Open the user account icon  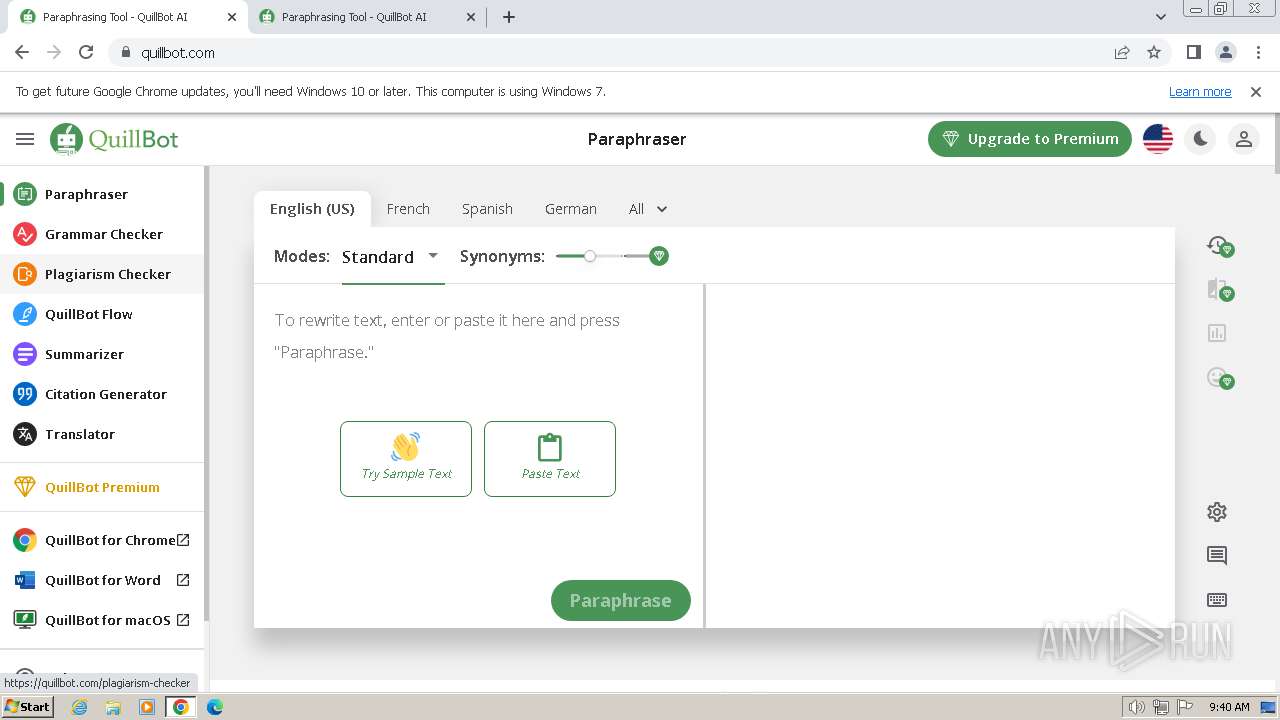click(x=1244, y=139)
